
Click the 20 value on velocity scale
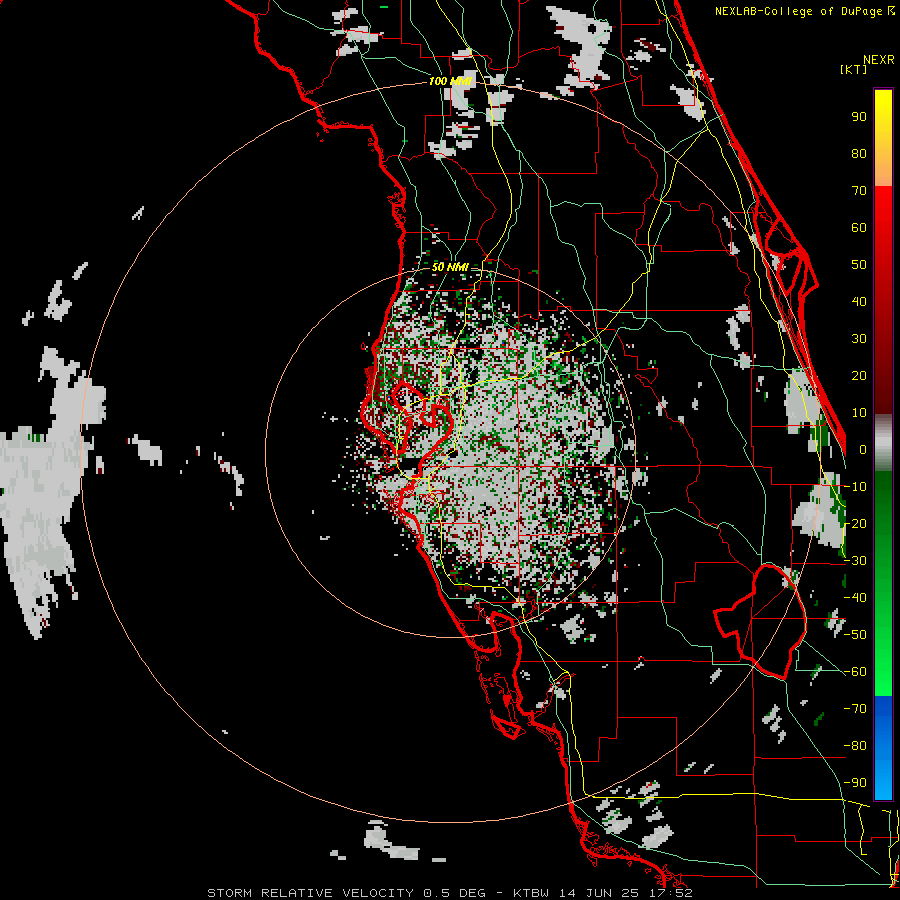[859, 376]
